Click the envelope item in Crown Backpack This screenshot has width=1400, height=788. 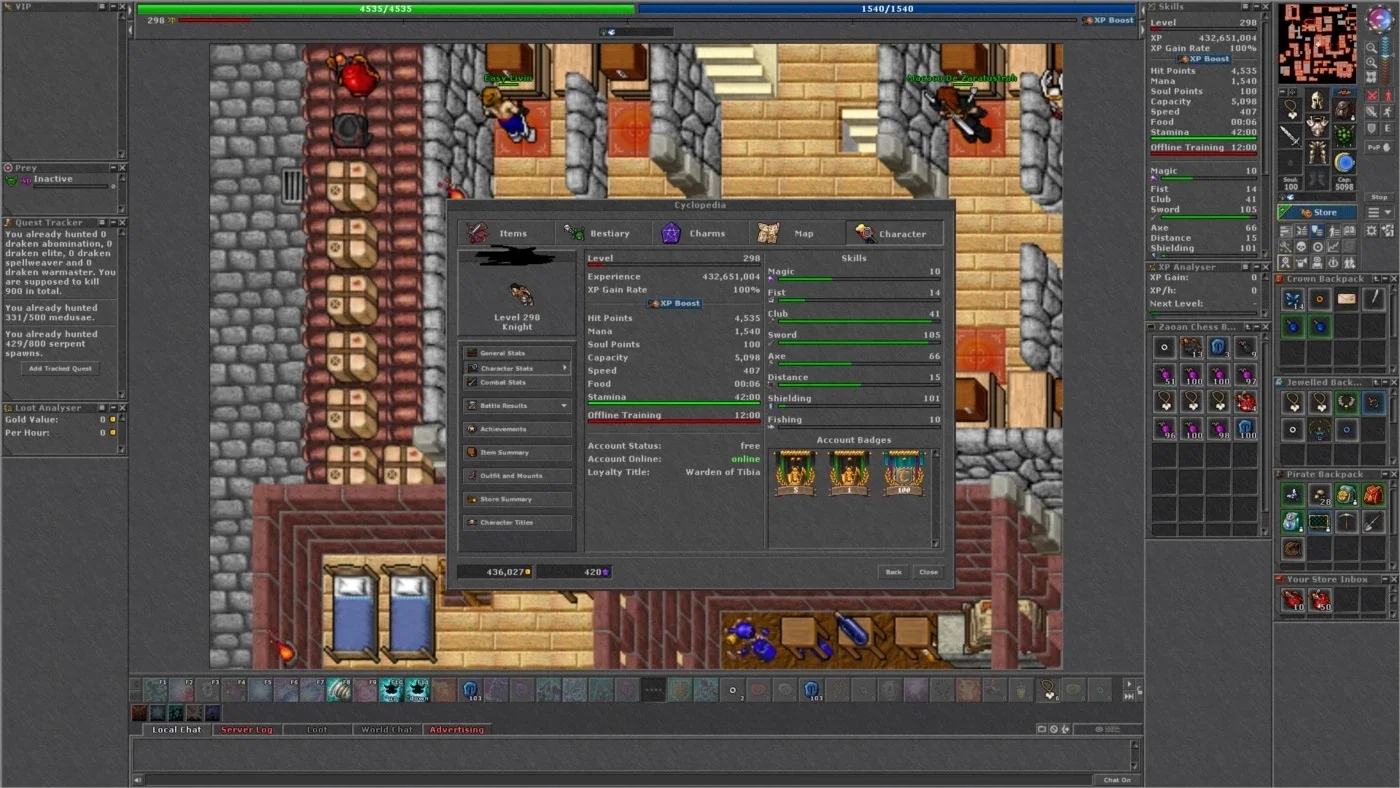coord(1346,299)
